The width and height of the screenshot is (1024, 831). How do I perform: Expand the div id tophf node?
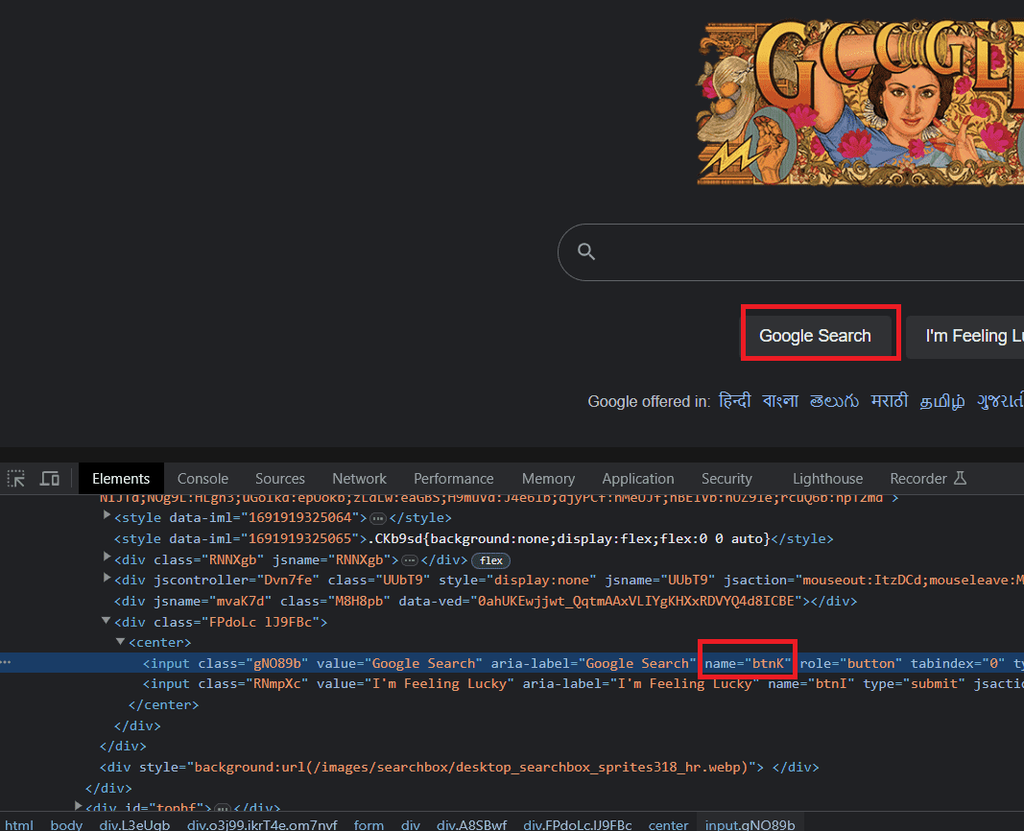pos(78,807)
